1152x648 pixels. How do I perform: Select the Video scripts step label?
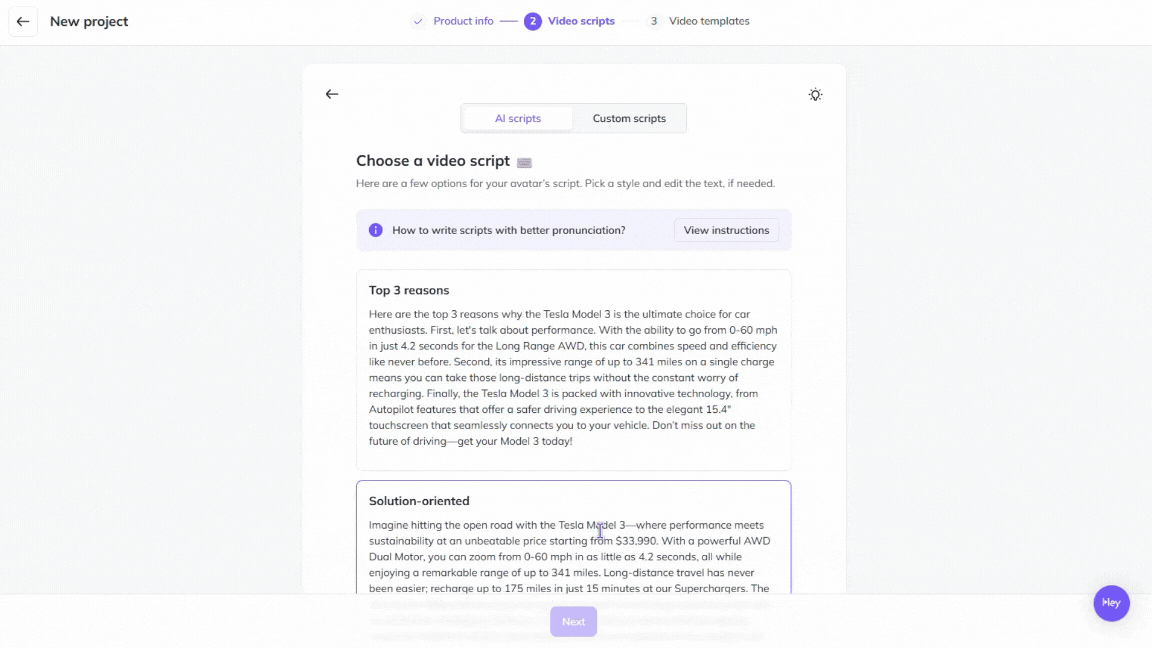(581, 21)
